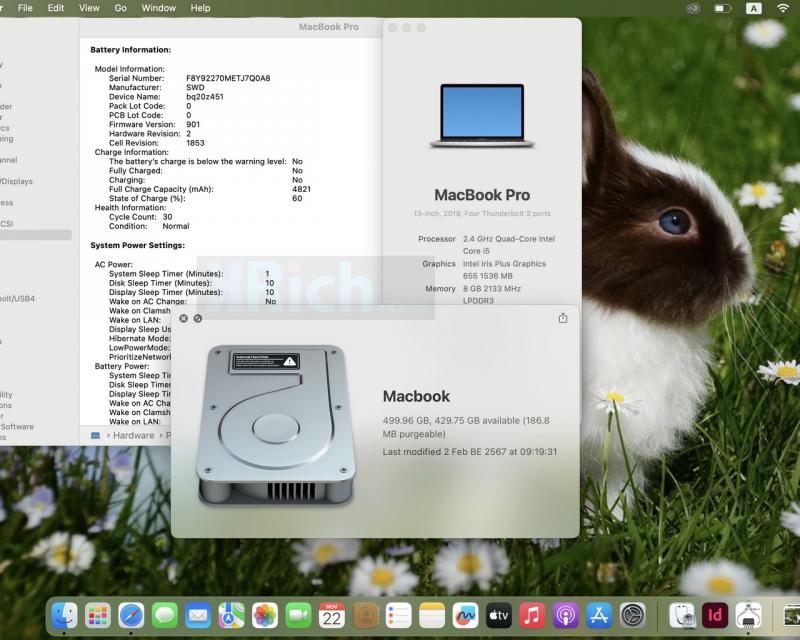Open Launchpad in the Dock
800x640 pixels.
(x=98, y=616)
